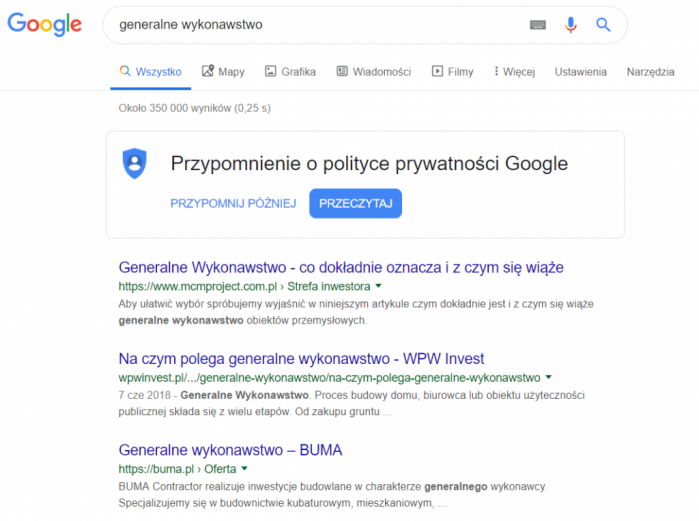699x521 pixels.
Task: Expand dropdown arrow next to buma.pl URL
Action: (x=244, y=468)
